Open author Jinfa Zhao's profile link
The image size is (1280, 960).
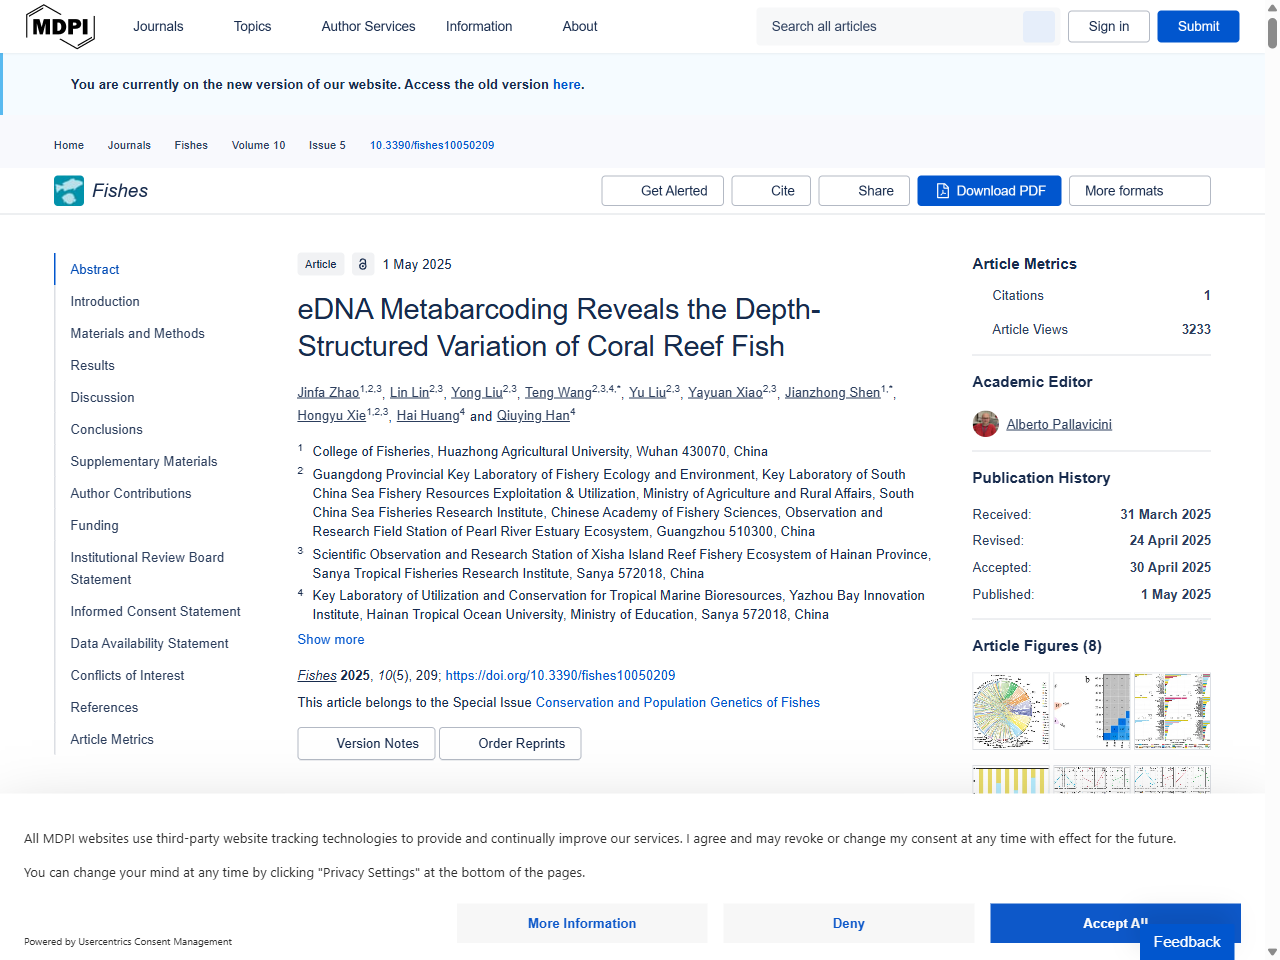[x=328, y=392]
